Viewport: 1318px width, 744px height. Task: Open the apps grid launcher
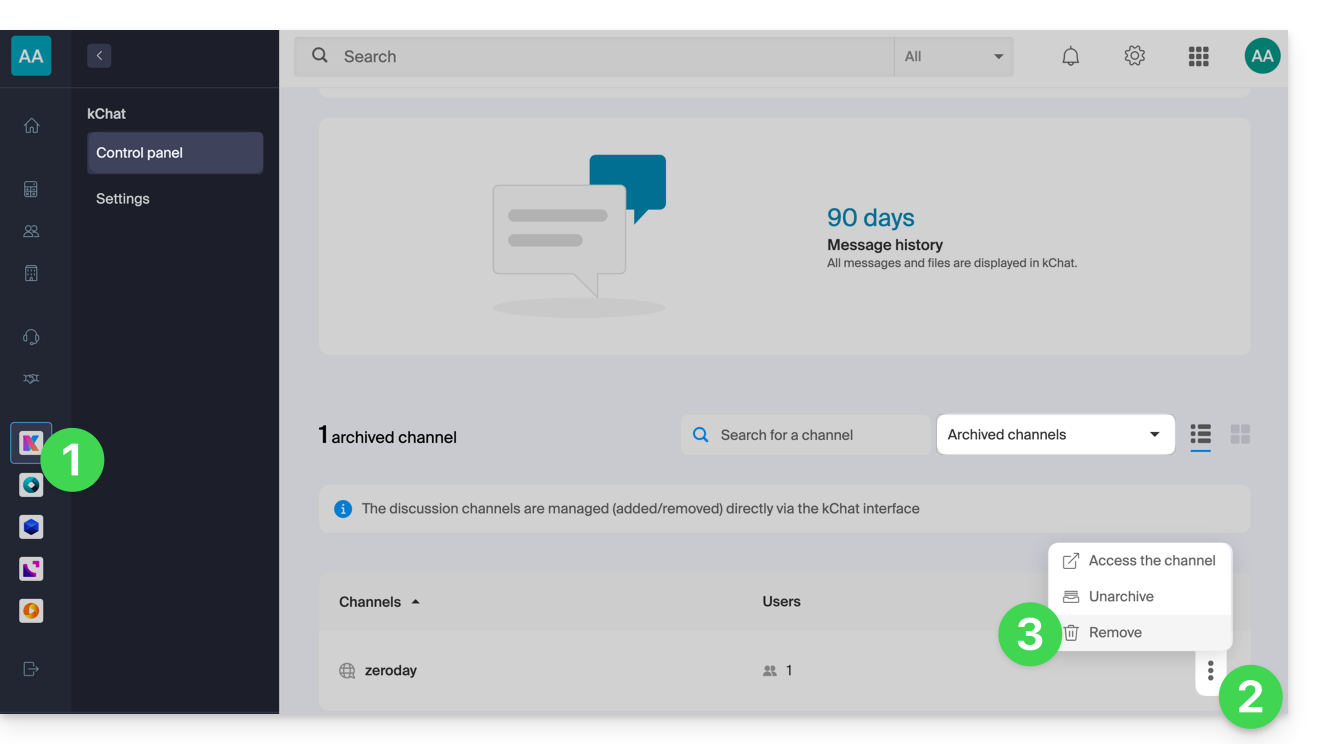[x=1198, y=56]
